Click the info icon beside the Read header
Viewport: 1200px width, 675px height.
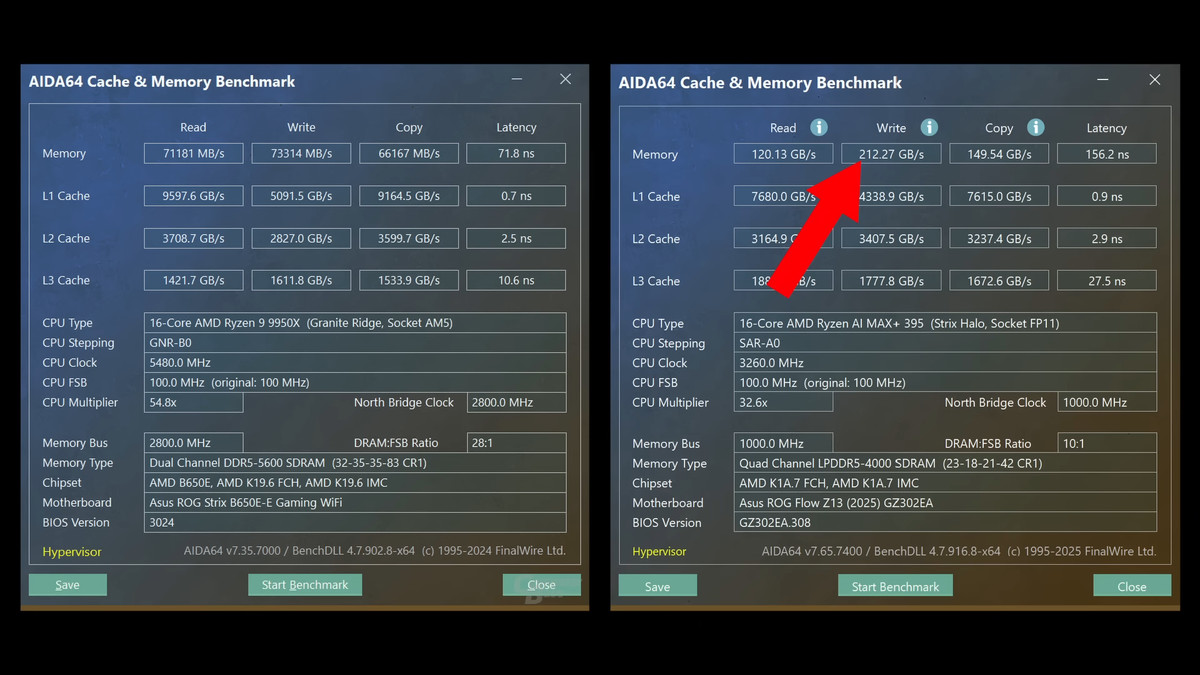coord(818,127)
